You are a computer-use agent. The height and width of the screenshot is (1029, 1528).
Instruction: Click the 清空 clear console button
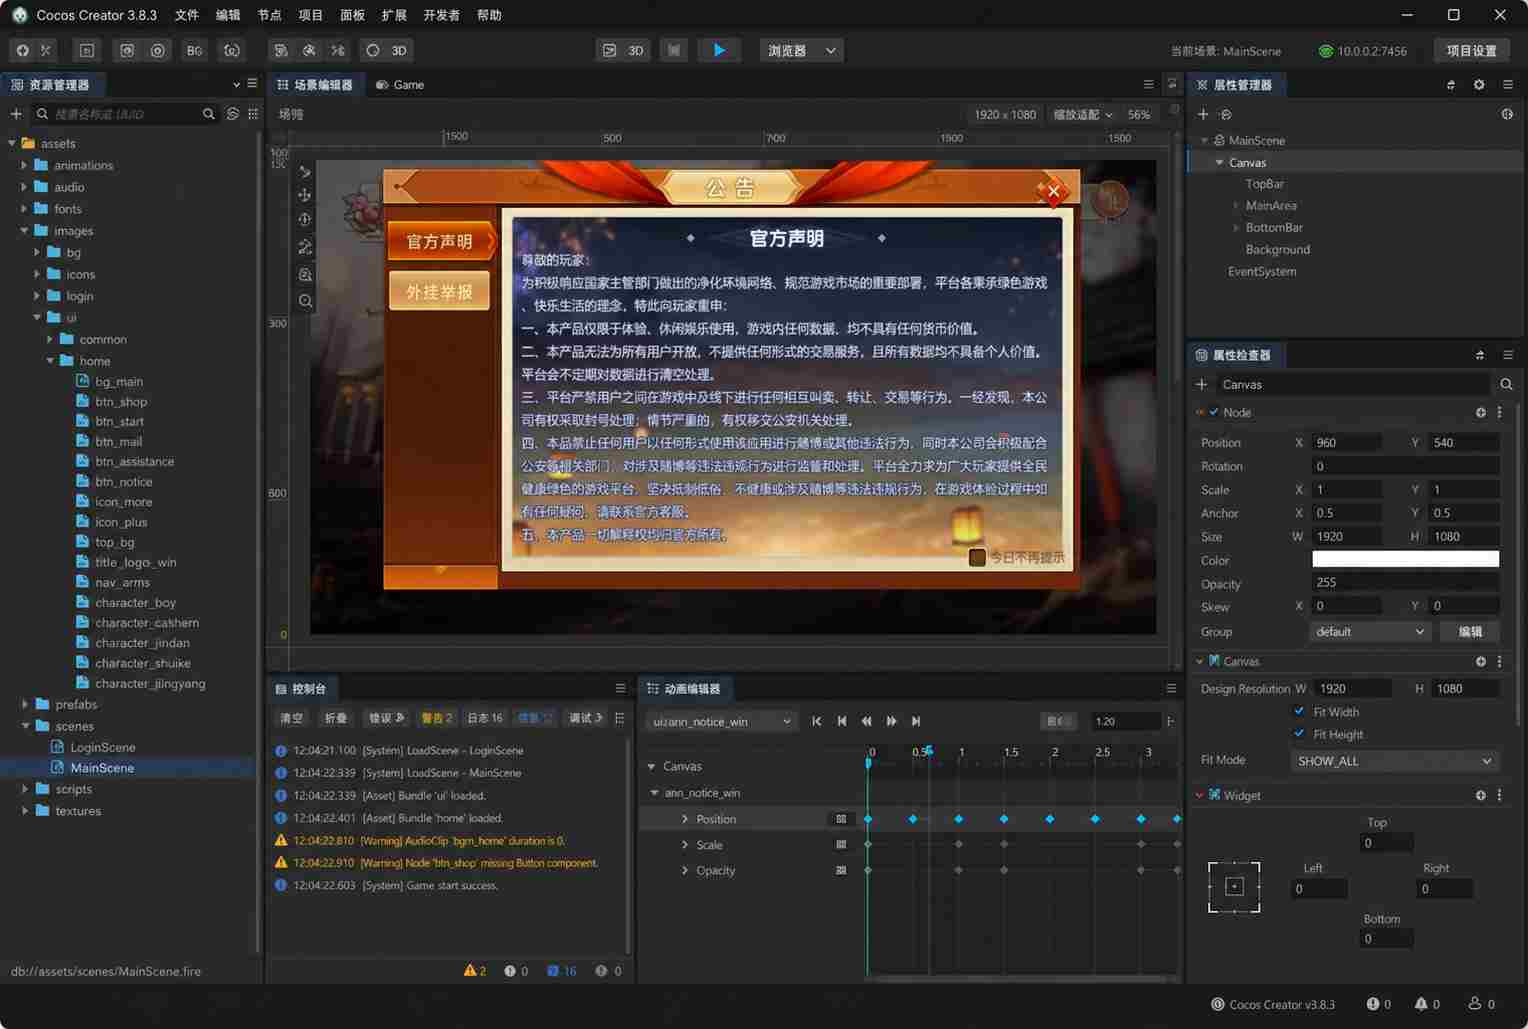292,718
